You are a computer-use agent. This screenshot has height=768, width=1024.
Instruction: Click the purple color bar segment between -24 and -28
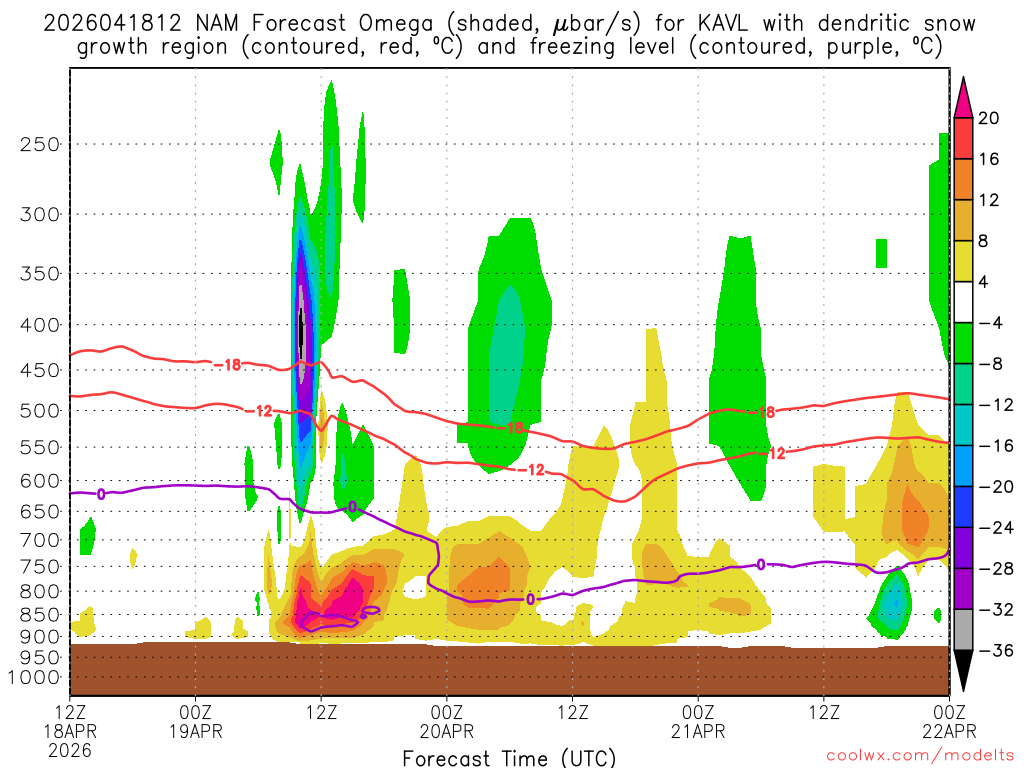pyautogui.click(x=963, y=548)
